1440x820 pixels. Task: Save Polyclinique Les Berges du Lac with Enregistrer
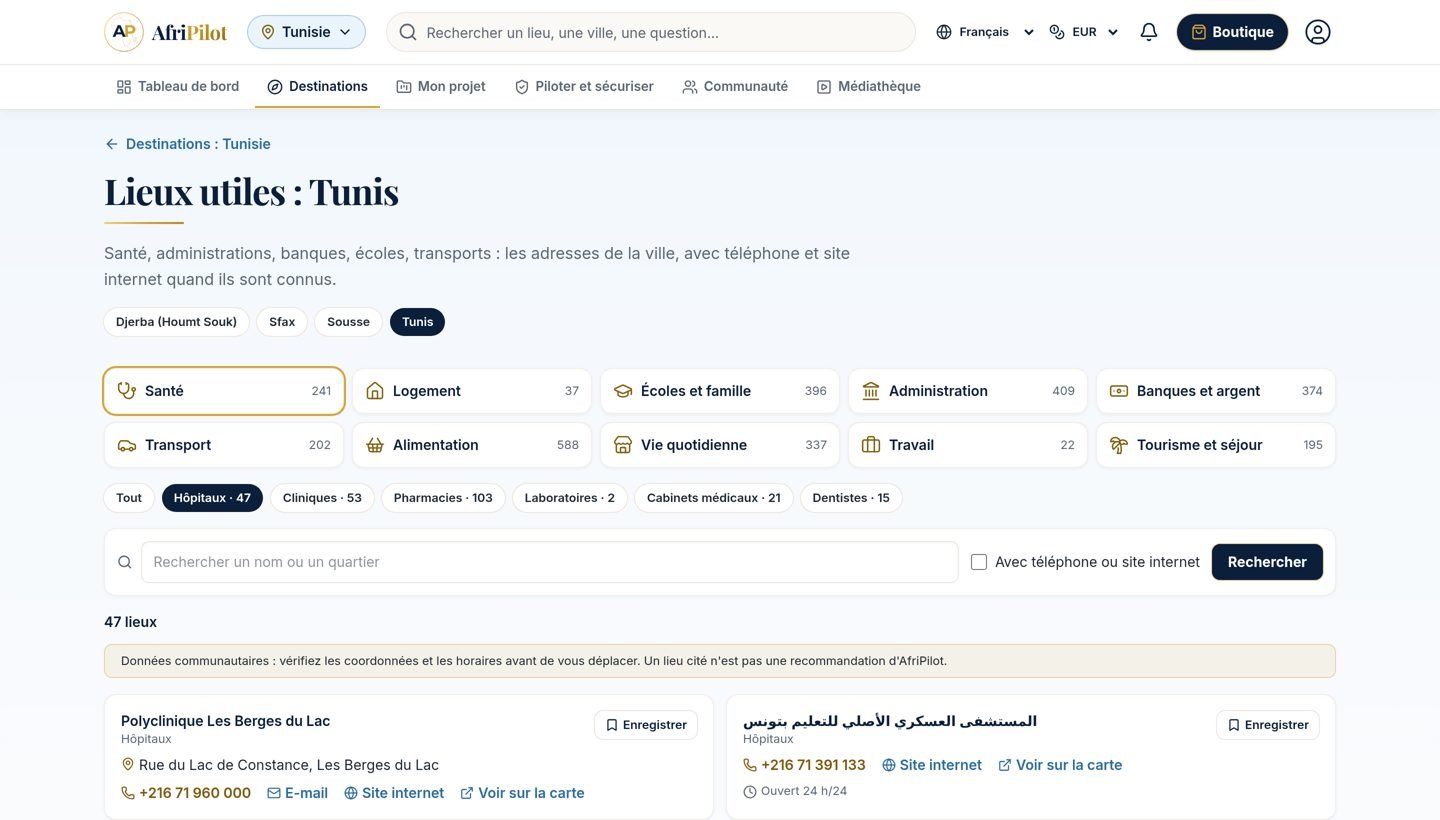pyautogui.click(x=646, y=725)
